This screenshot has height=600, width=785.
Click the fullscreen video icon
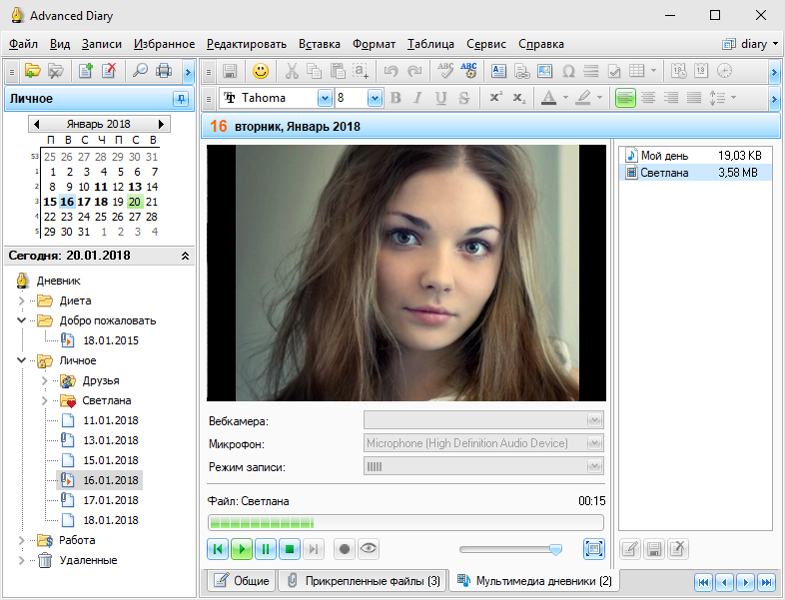594,549
